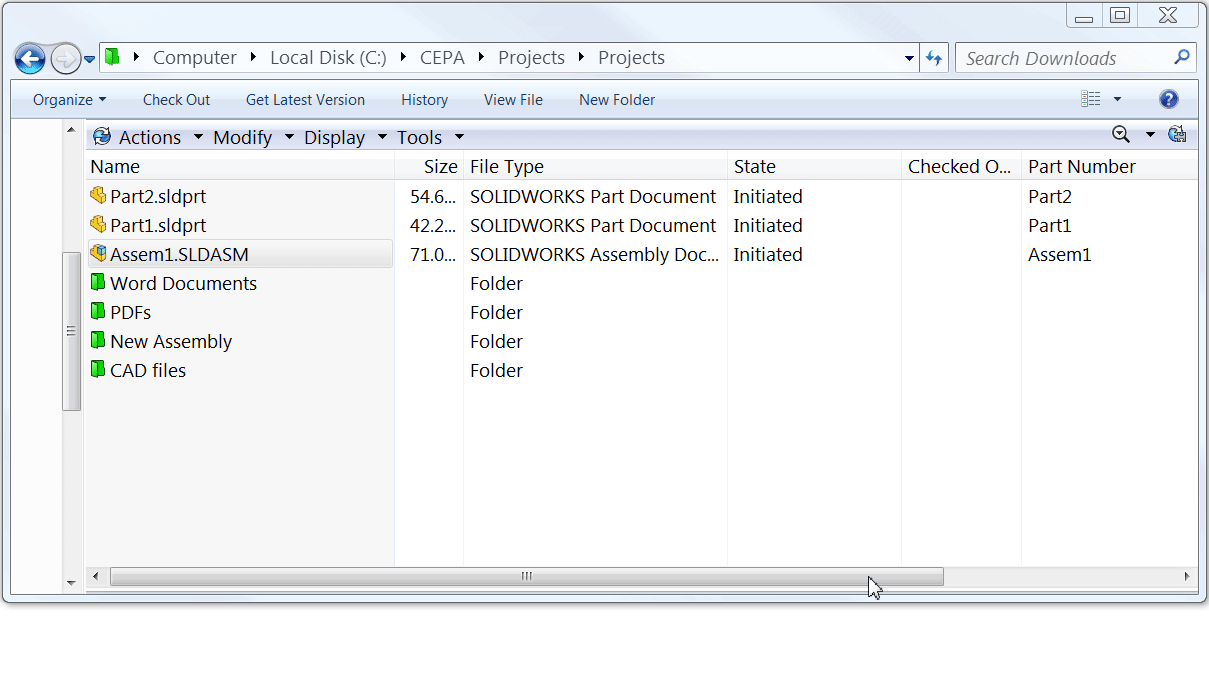Click Computer in the address breadcrumb
Image resolution: width=1209 pixels, height=687 pixels.
pos(195,58)
